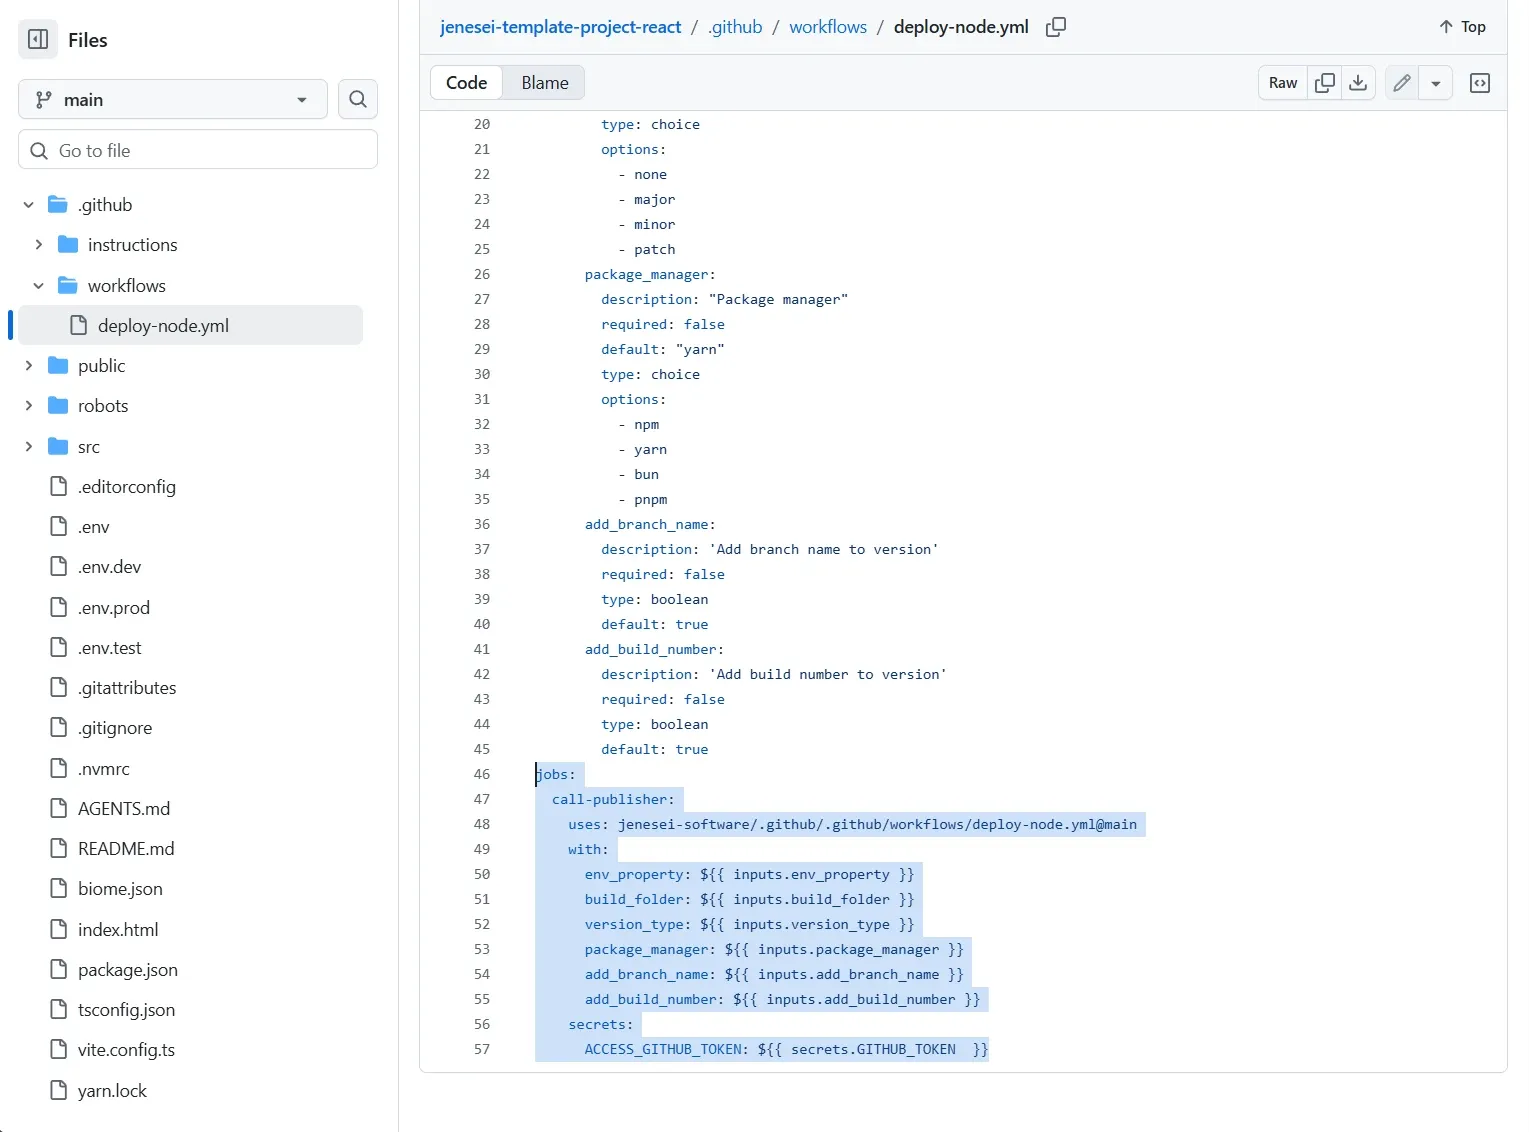Edit this file pencil icon
The height and width of the screenshot is (1132, 1529).
1402,83
